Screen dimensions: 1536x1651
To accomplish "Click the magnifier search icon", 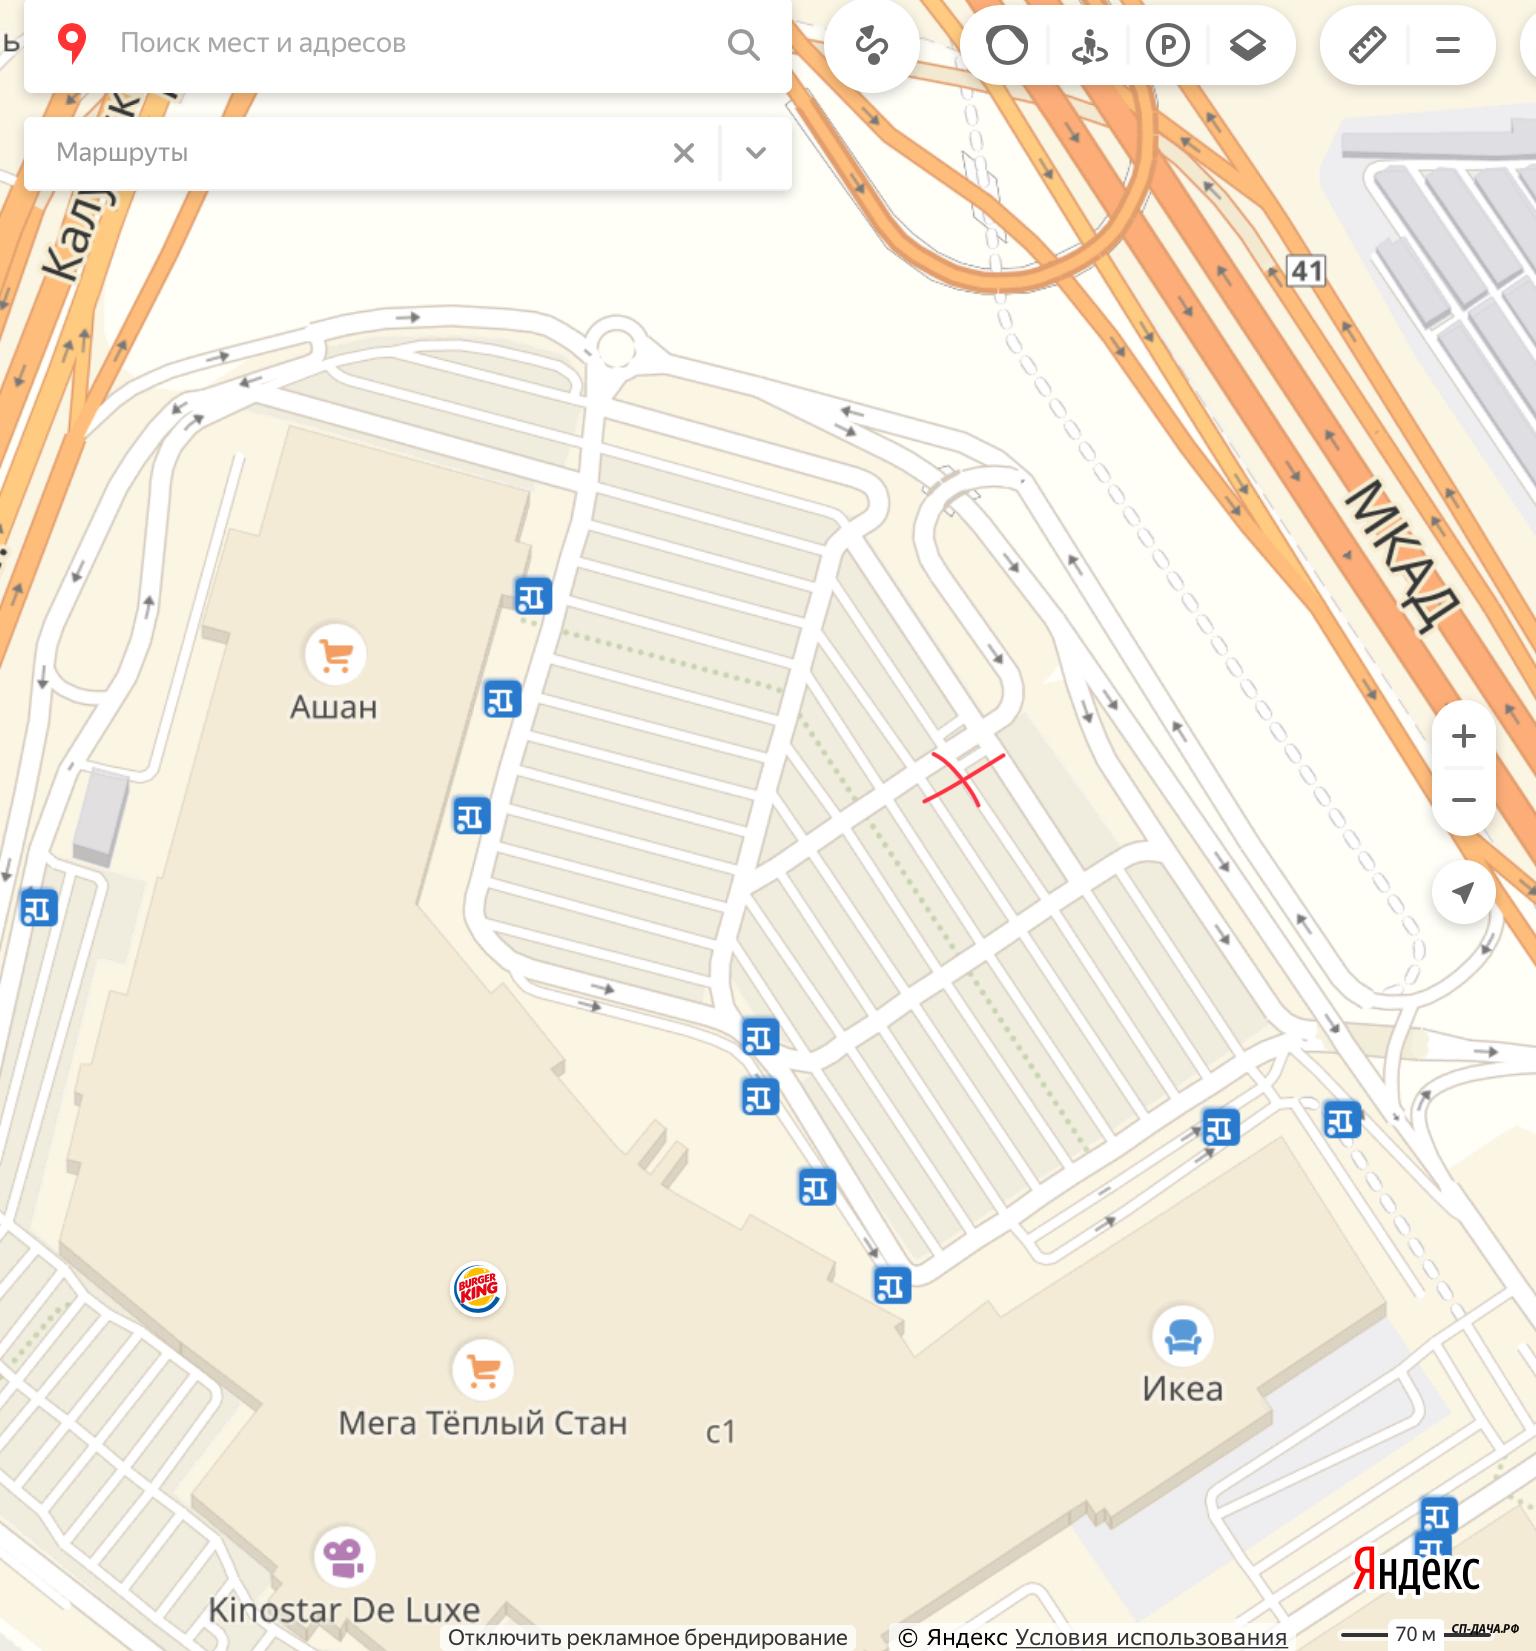I will [743, 44].
